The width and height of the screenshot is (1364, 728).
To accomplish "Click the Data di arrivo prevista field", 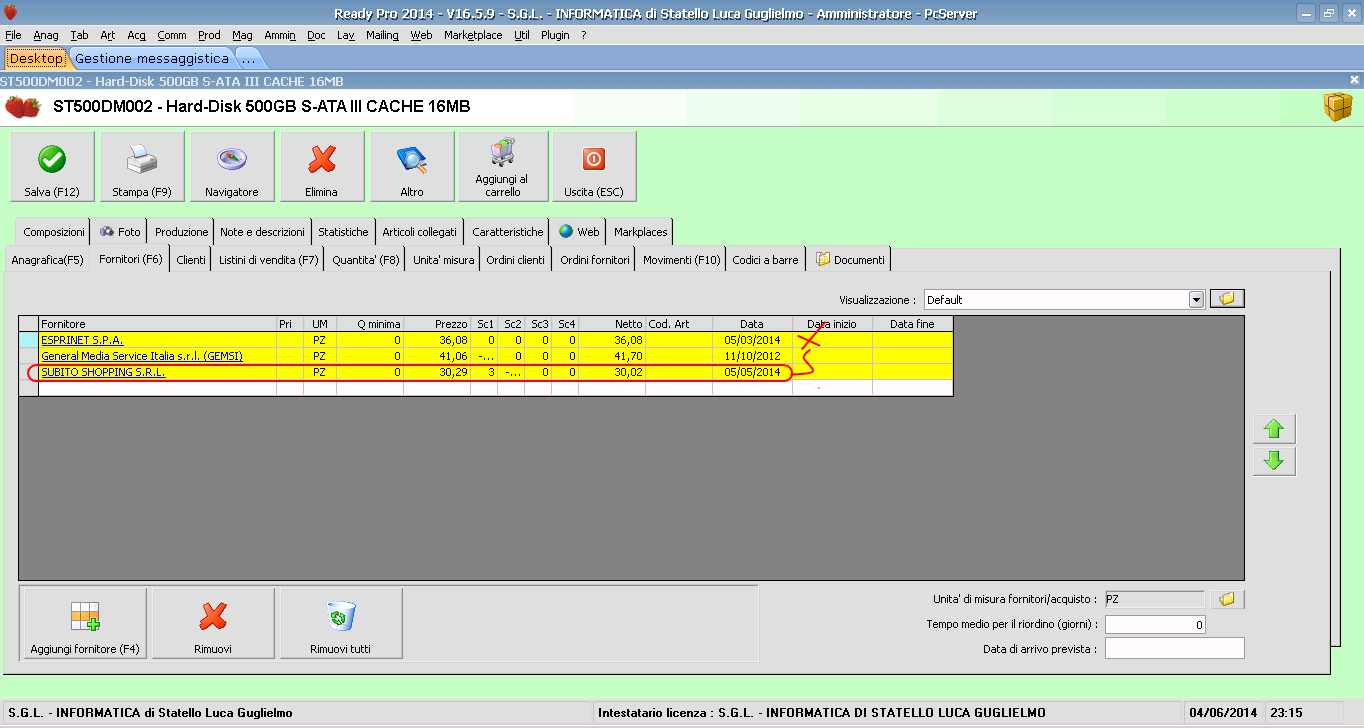I will tap(1174, 649).
